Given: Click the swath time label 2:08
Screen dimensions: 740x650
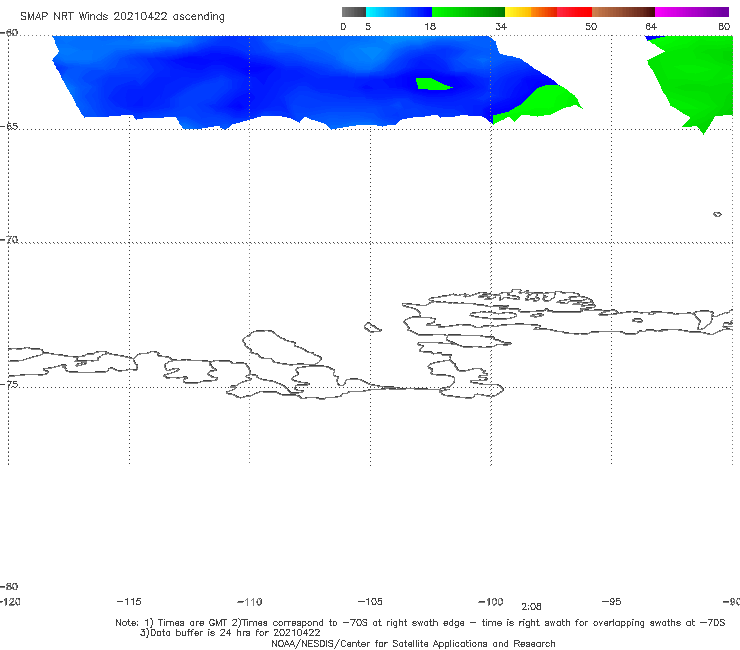Looking at the screenshot, I should coord(531,607).
